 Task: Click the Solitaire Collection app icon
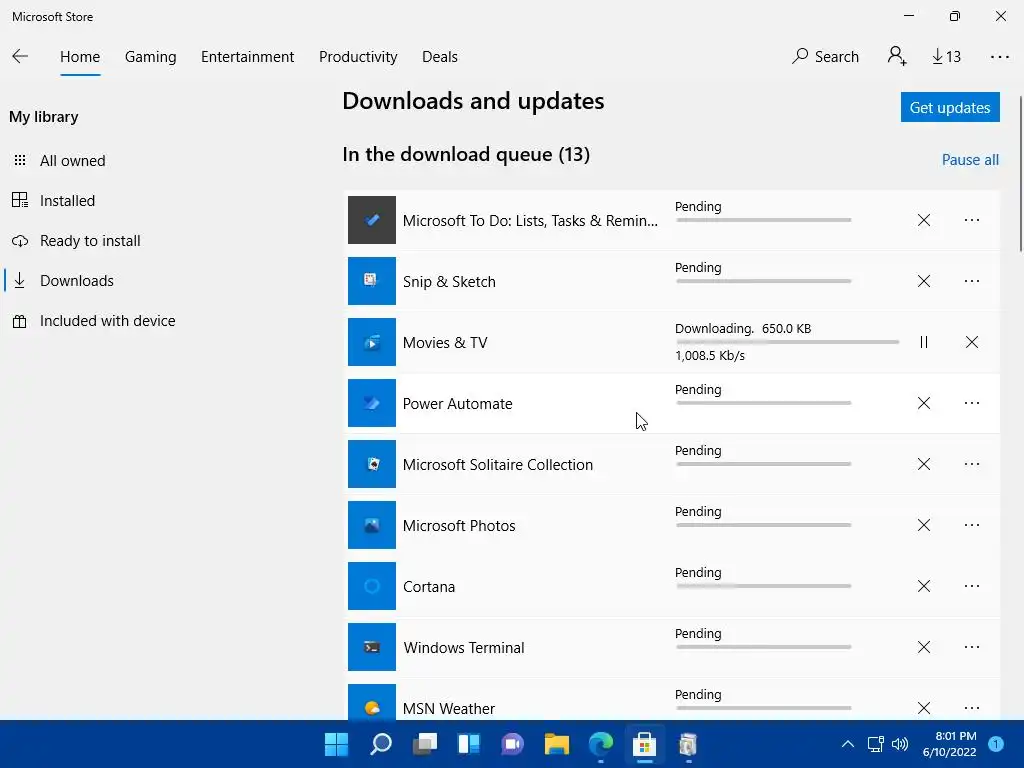[x=372, y=464]
